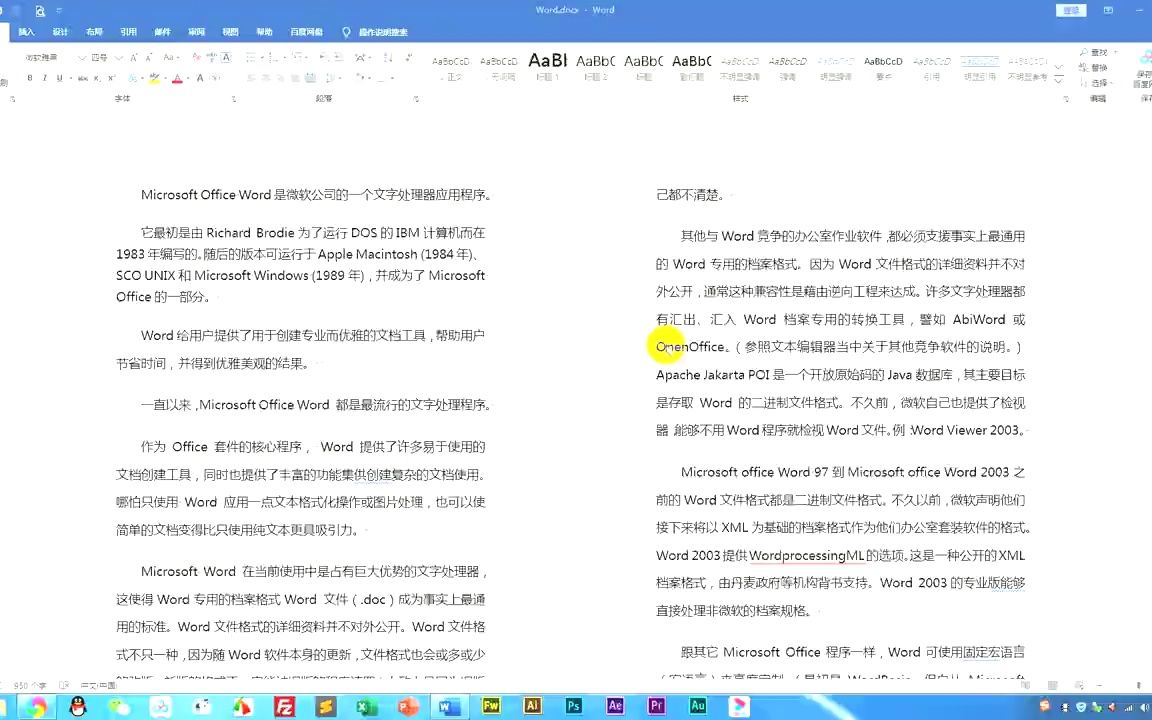This screenshot has width=1152, height=720.
Task: Toggle underline formatting
Action: pyautogui.click(x=59, y=78)
